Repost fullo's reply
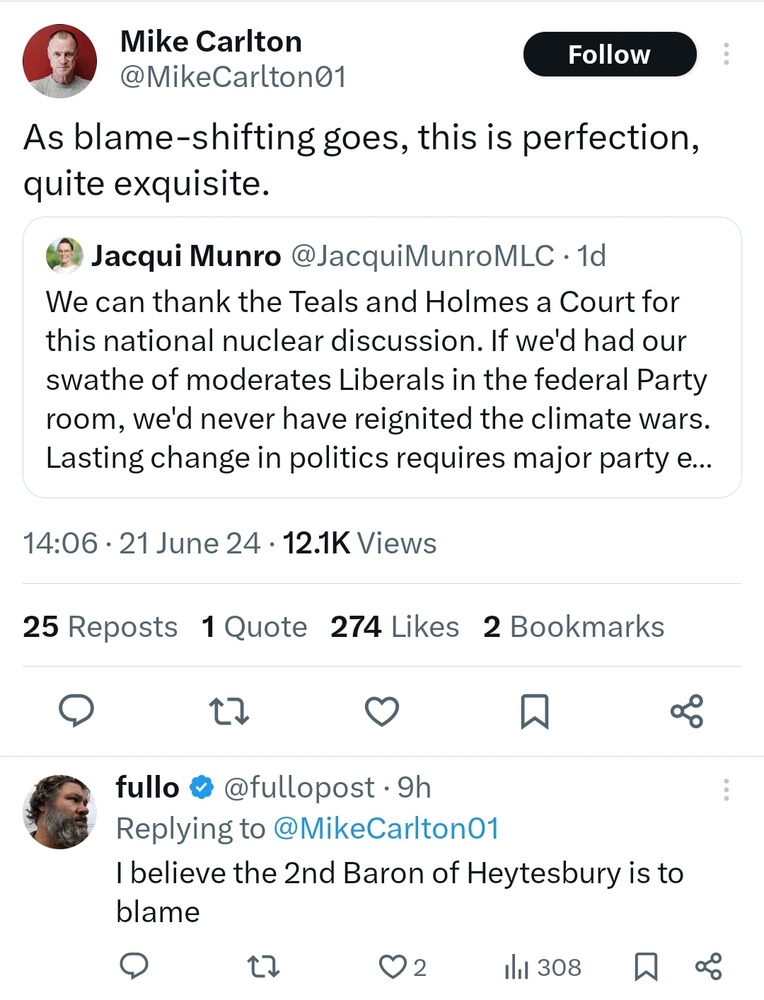 click(262, 966)
